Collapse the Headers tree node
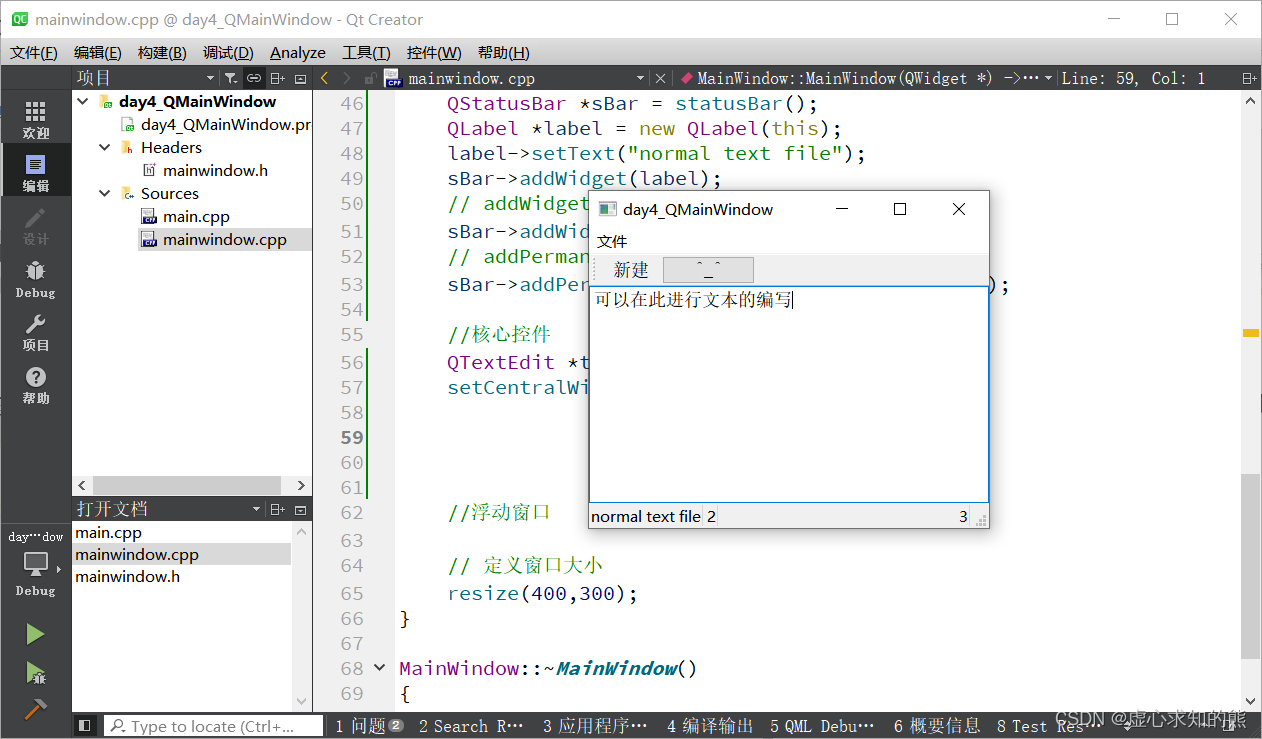Viewport: 1262px width, 739px height. point(104,147)
